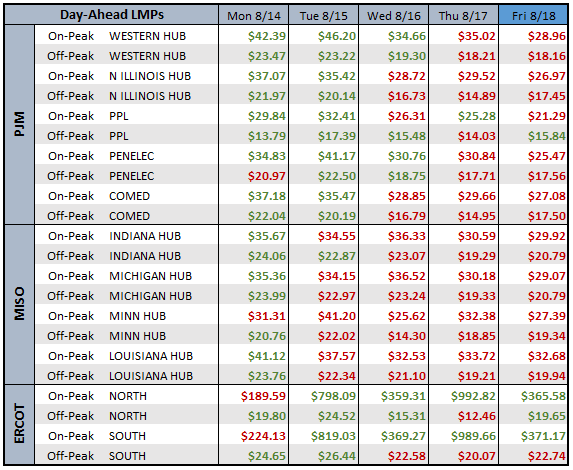Select the highlighted Fri 8/18 column header
Image resolution: width=573 pixels, height=470 pixels.
(533, 15)
